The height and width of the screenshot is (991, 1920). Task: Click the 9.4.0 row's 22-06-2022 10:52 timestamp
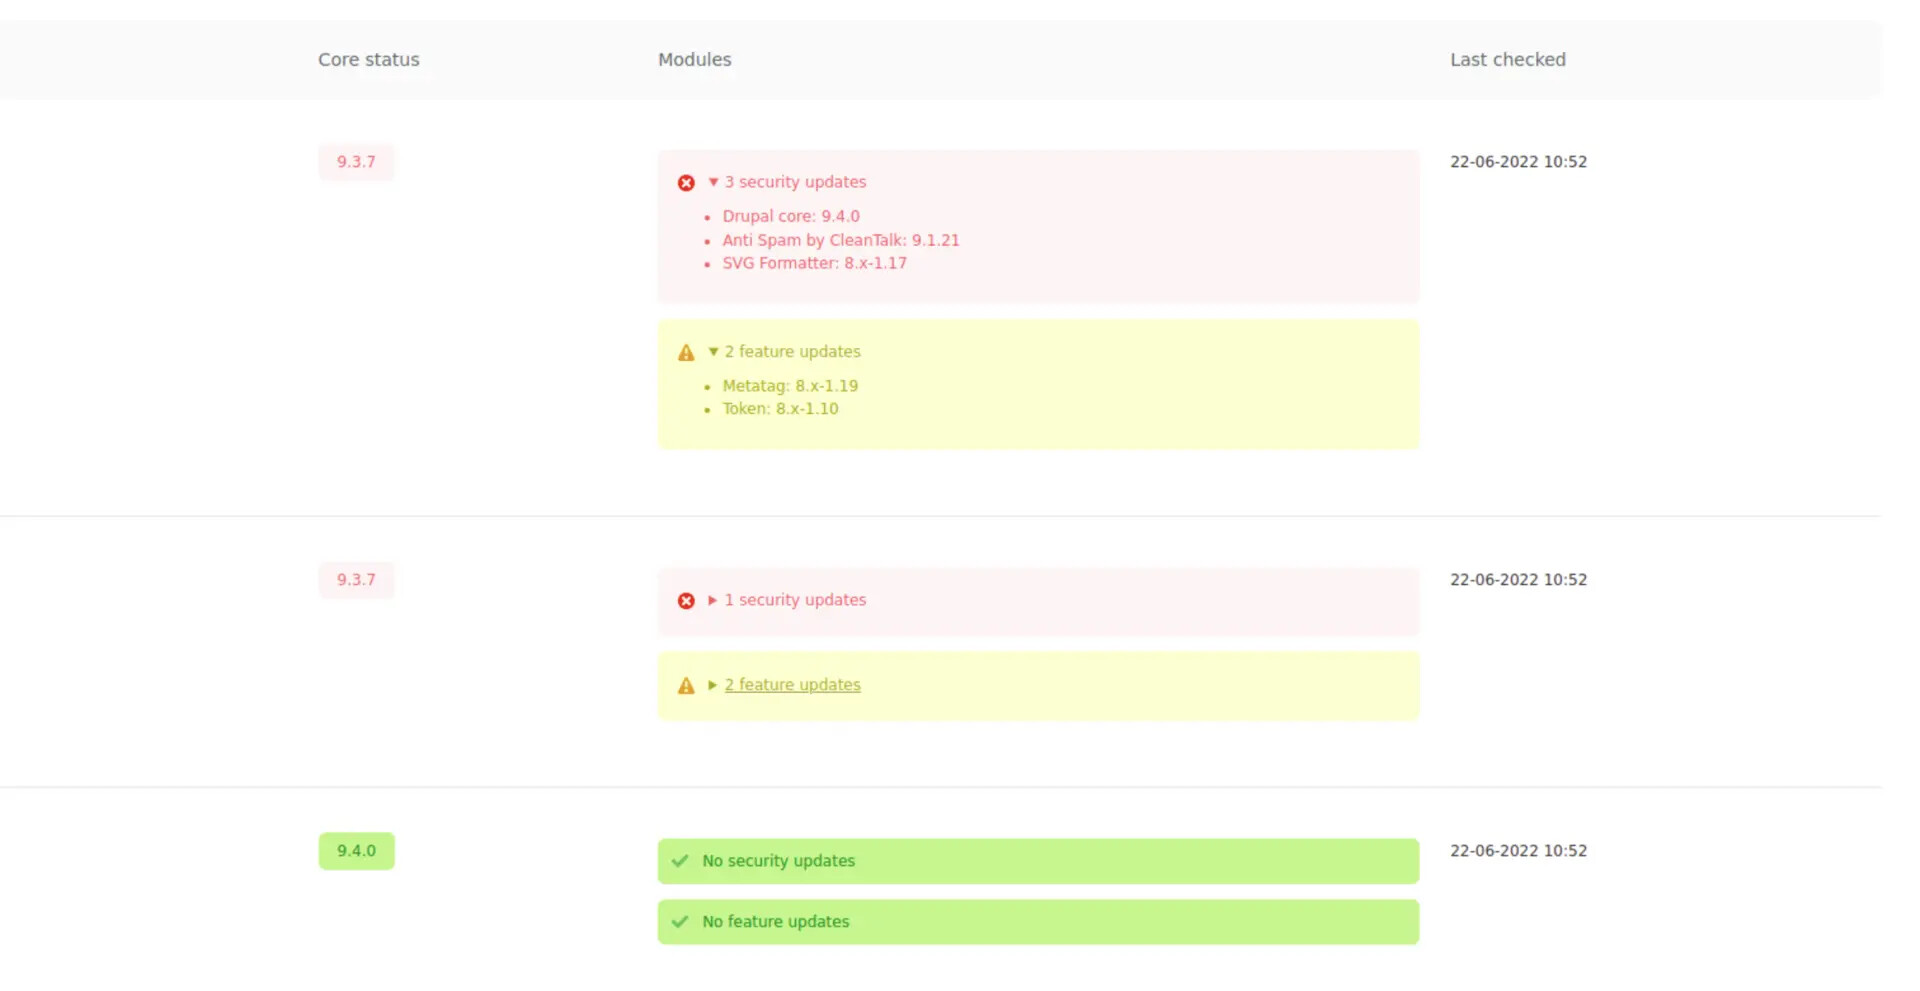(x=1518, y=851)
